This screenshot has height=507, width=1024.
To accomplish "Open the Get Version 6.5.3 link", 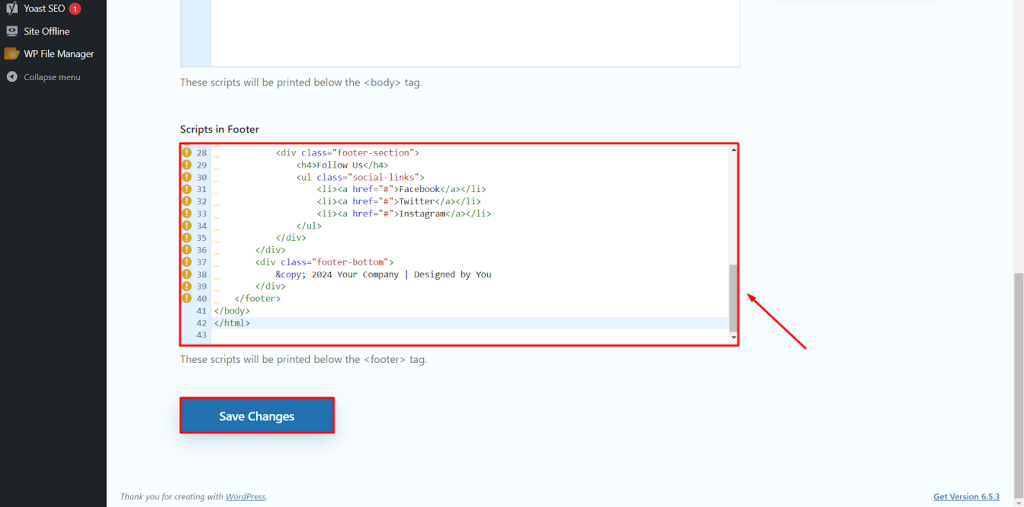I will point(967,497).
